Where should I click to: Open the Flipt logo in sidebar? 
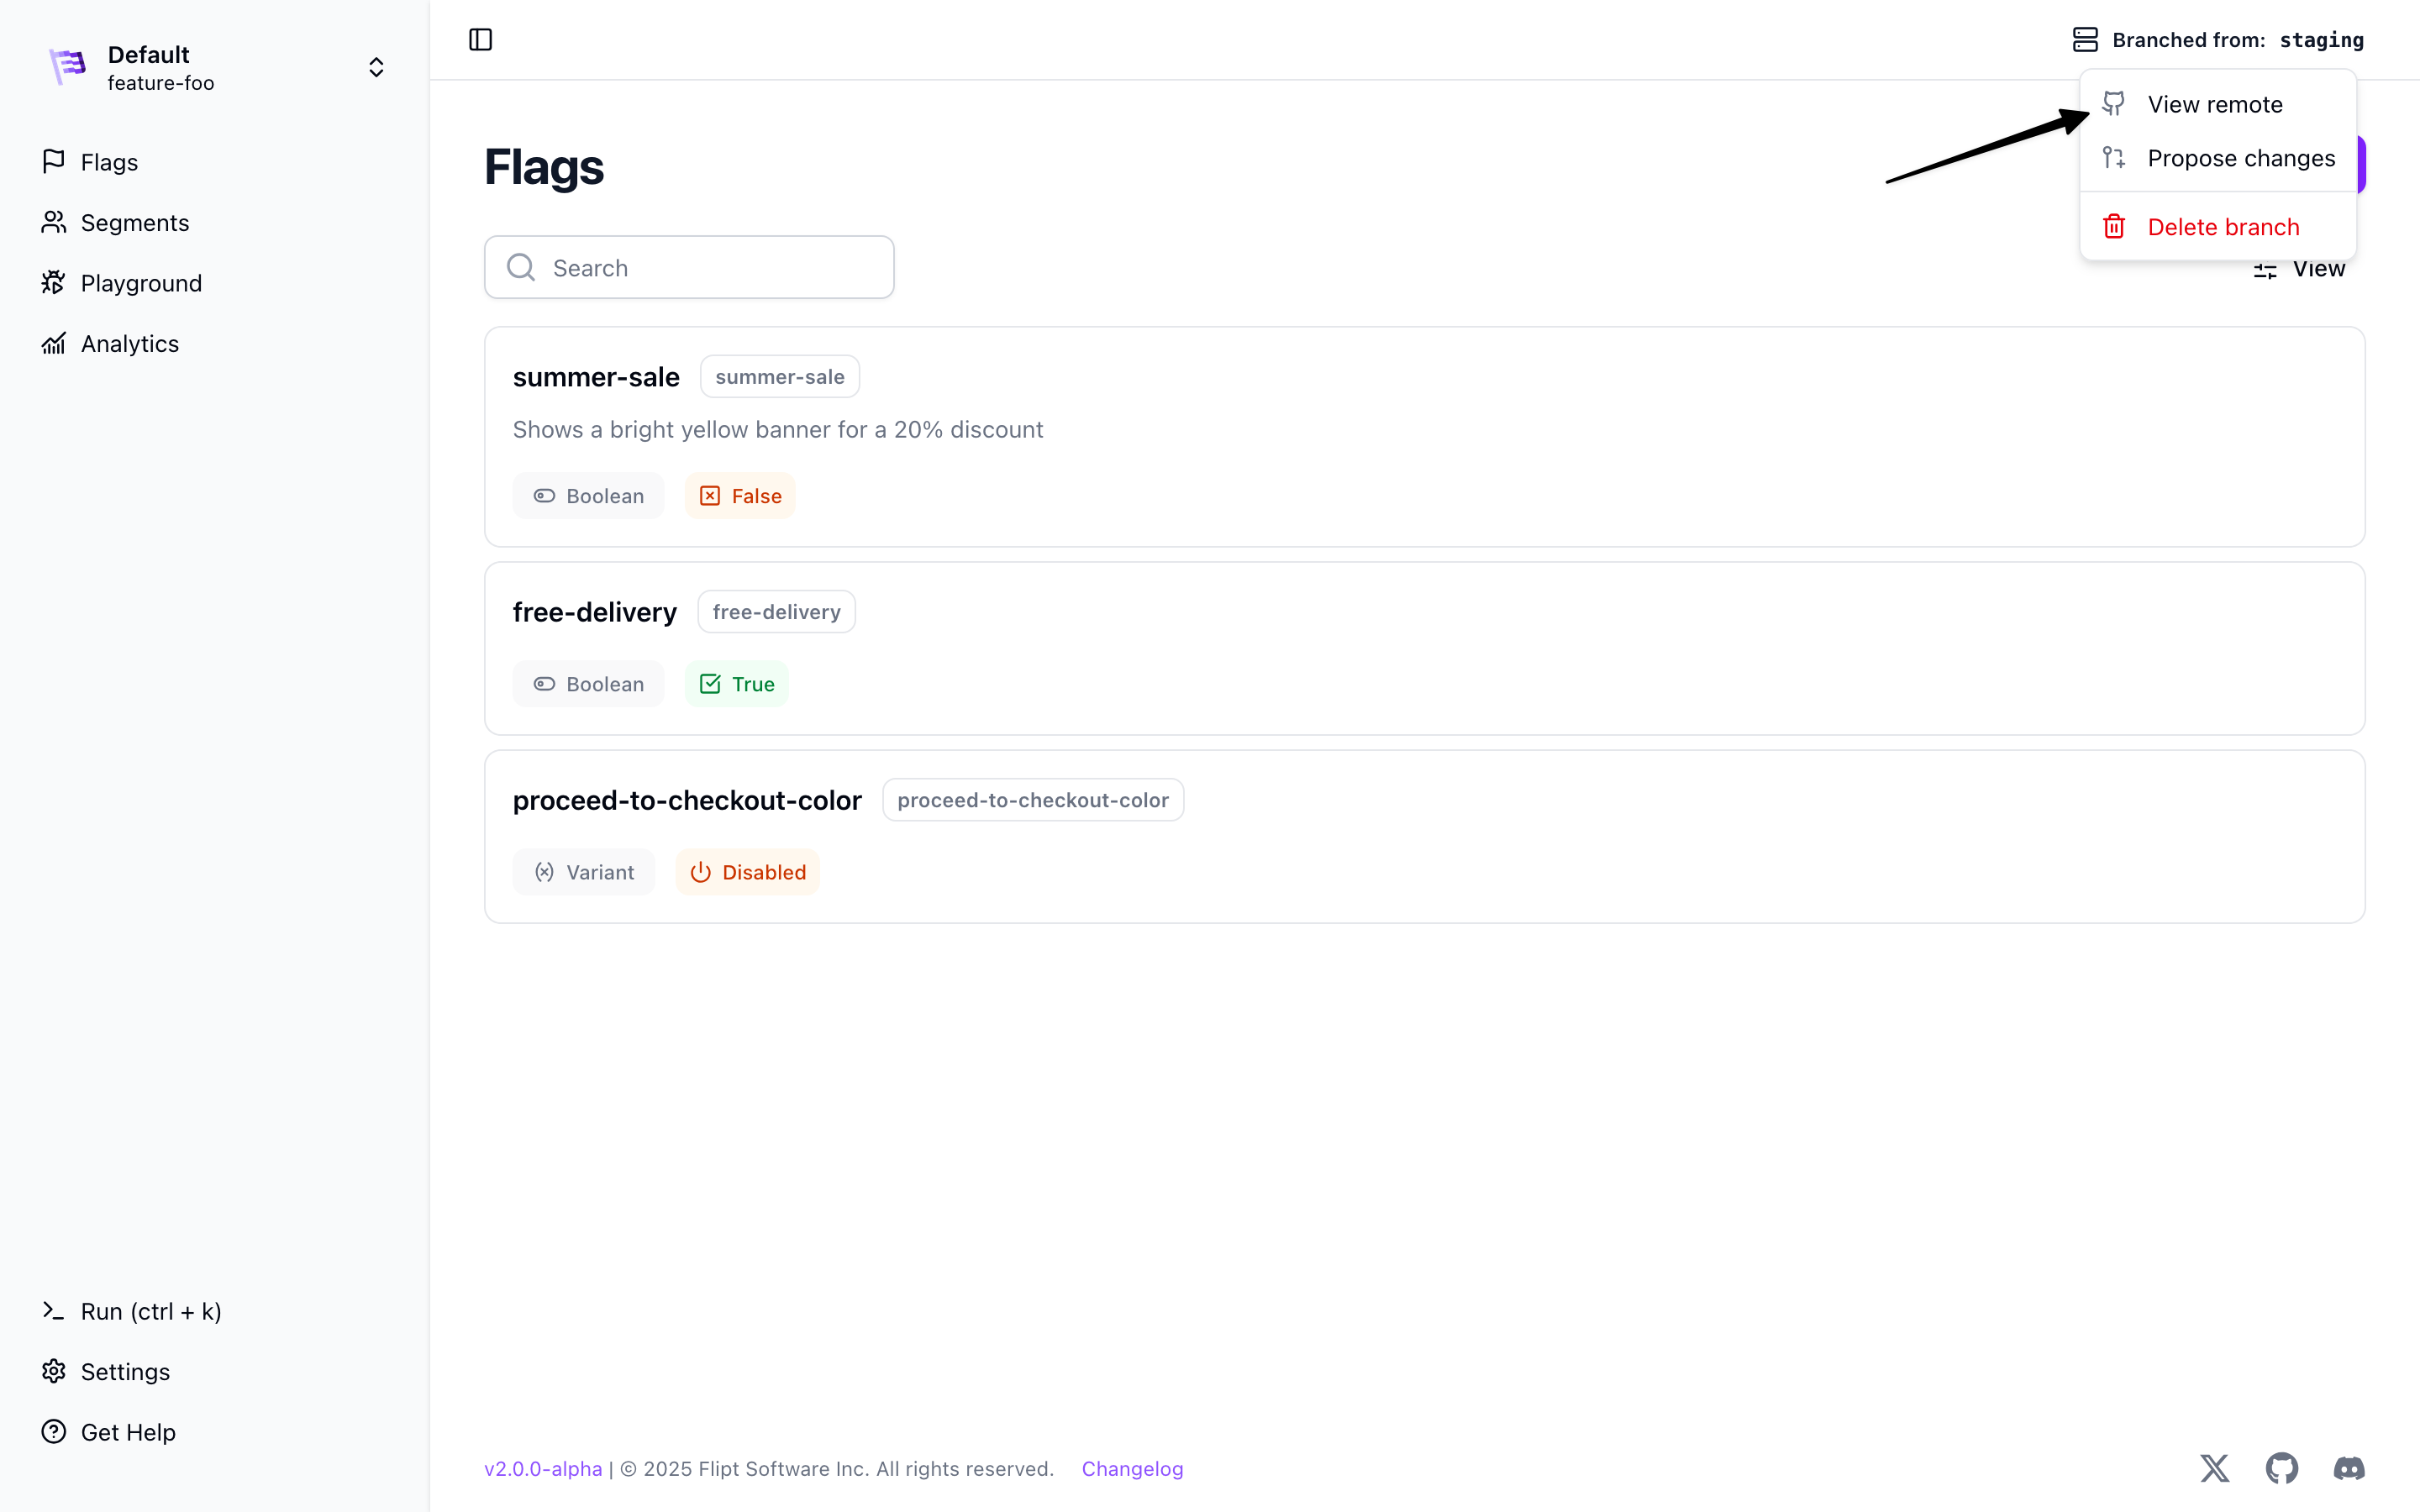click(x=68, y=67)
